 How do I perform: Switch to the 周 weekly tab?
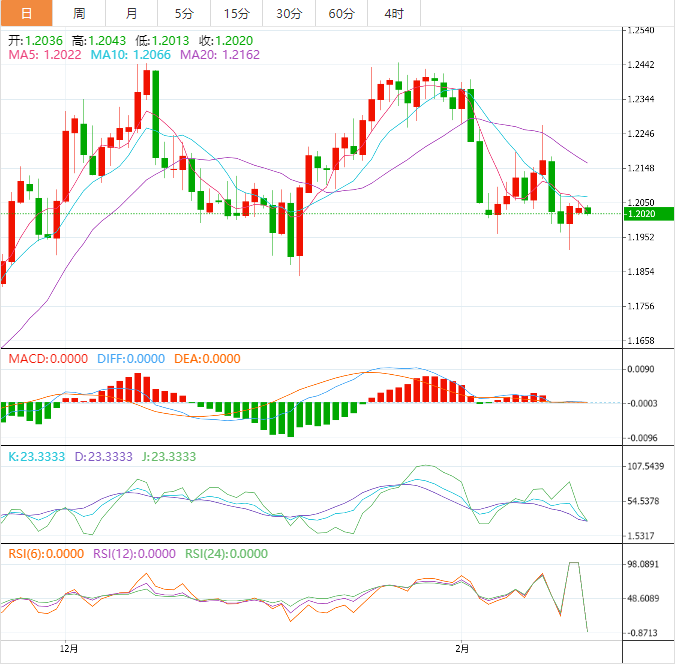coord(79,13)
